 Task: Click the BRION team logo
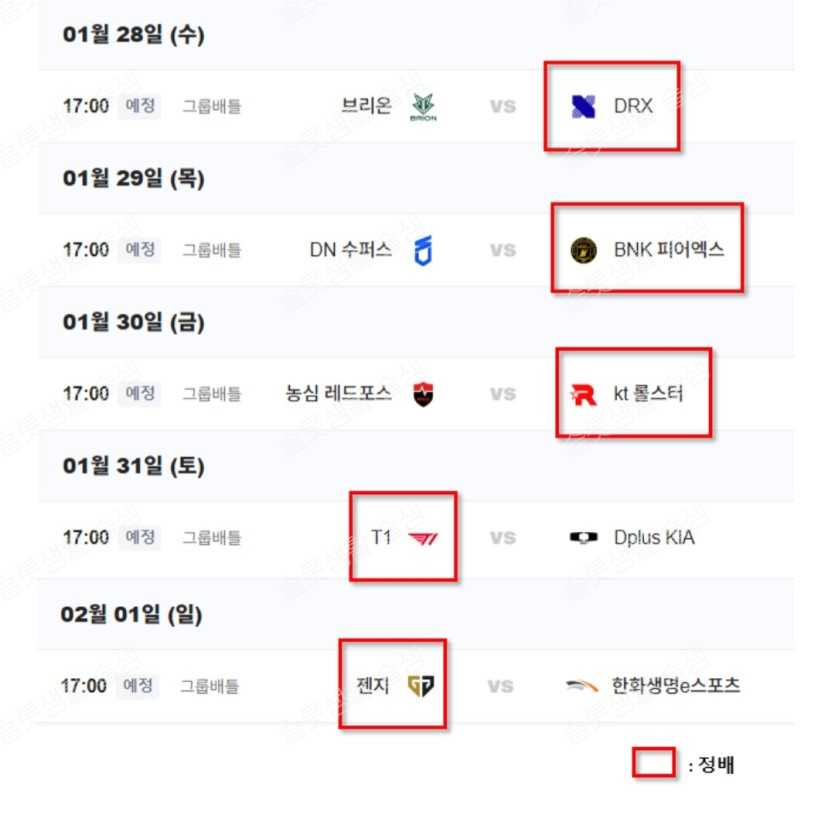(x=423, y=107)
